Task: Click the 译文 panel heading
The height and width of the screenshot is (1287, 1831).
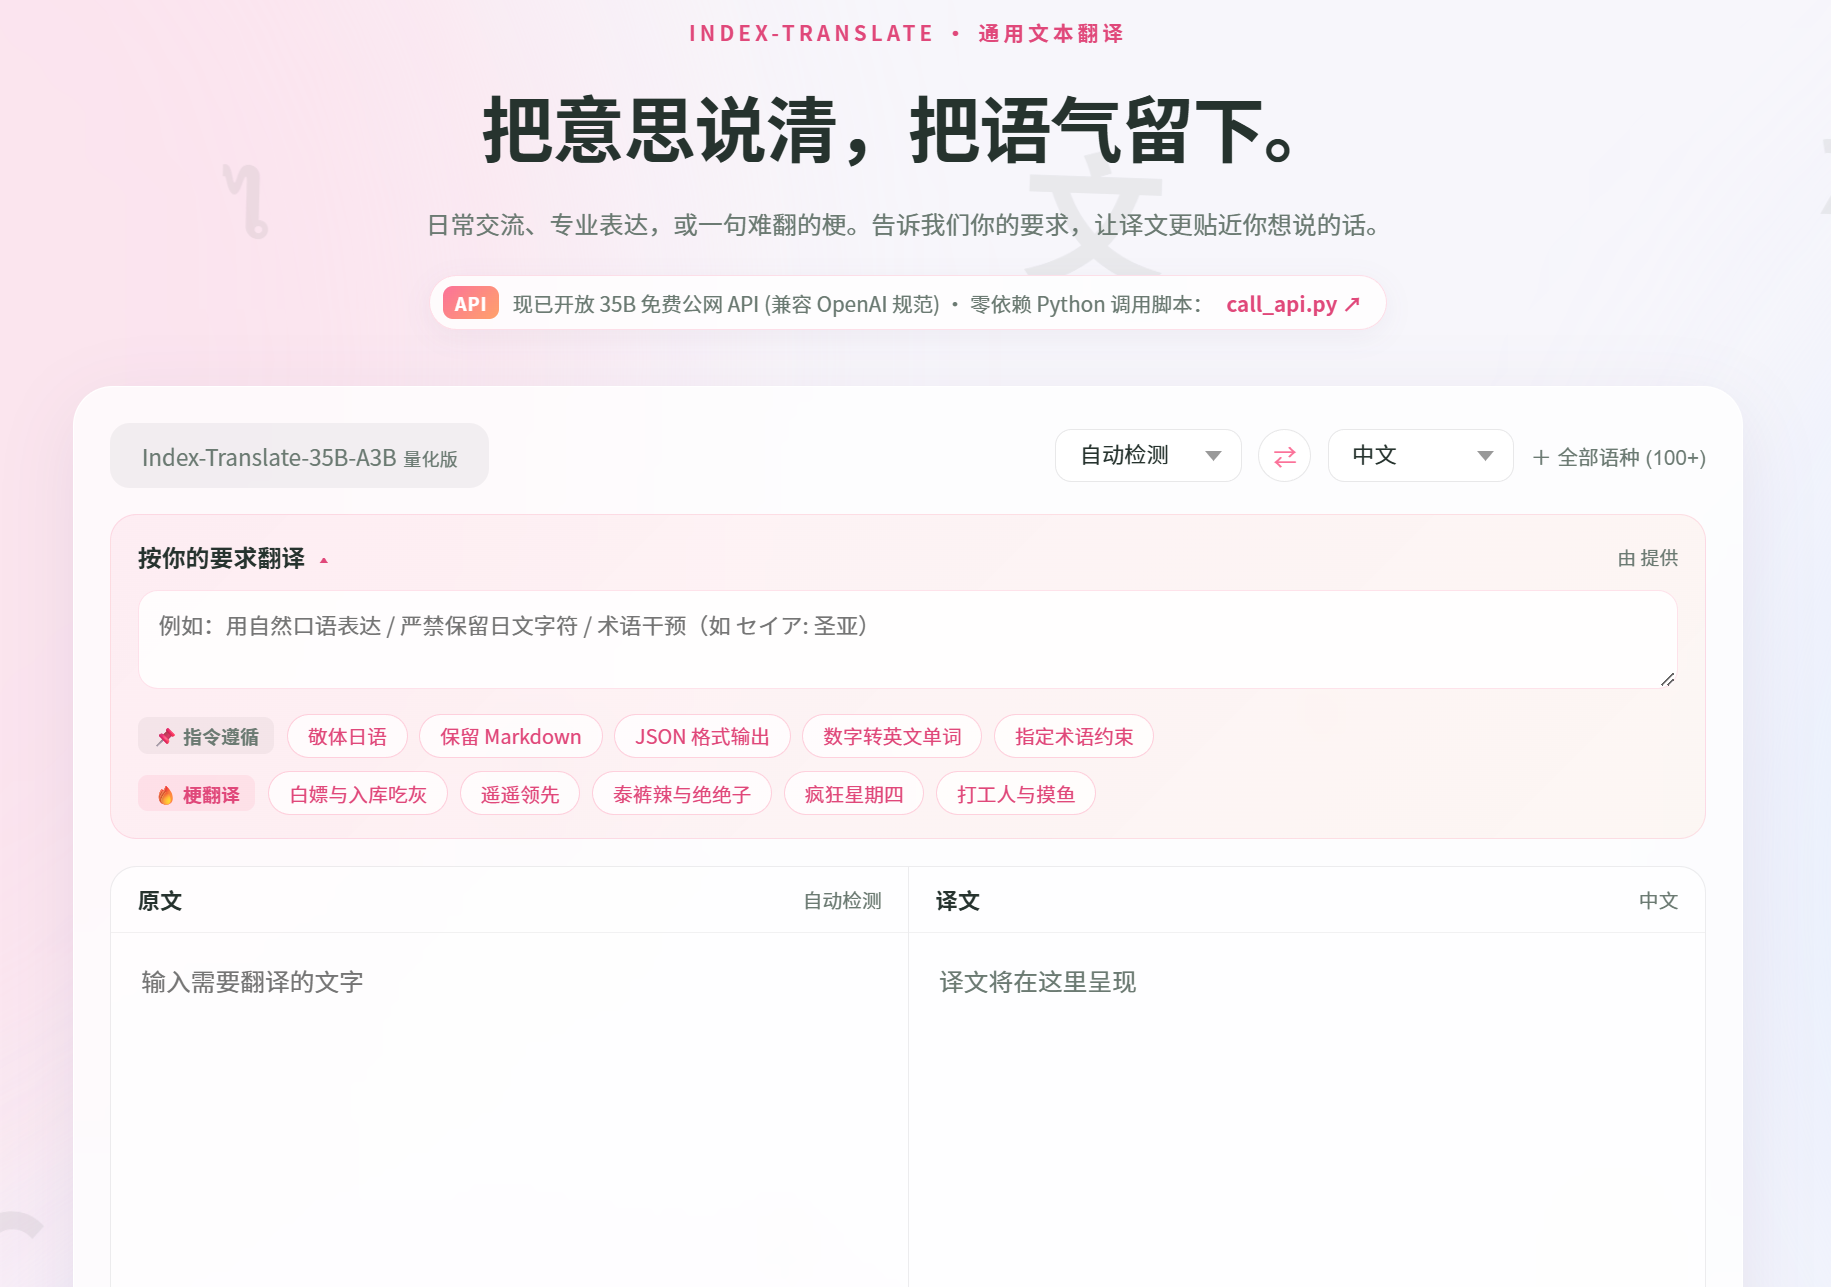Action: pos(958,901)
